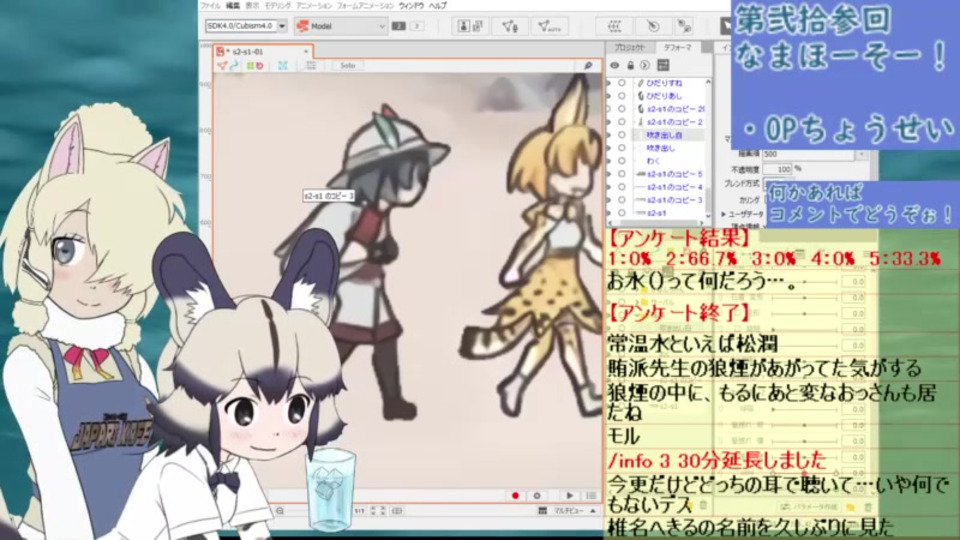Select the manual mesh edit tool icon
The height and width of the screenshot is (540, 960).
pyautogui.click(x=510, y=26)
